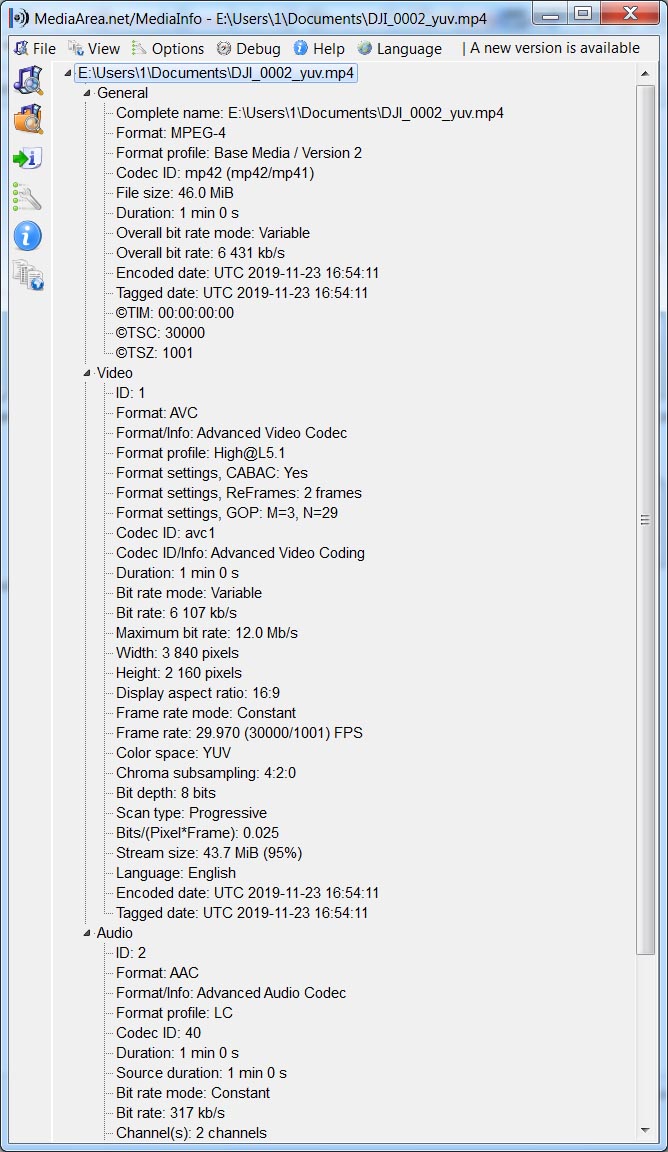Collapse the Audio section expander
Viewport: 668px width, 1152px height.
pos(87,933)
